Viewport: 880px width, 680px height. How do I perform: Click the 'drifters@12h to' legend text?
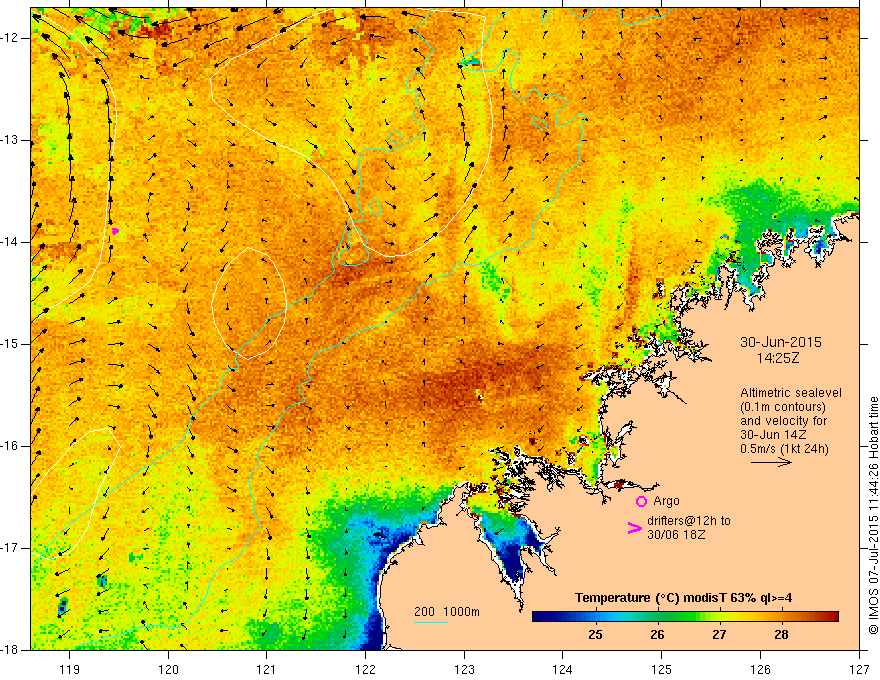[689, 521]
